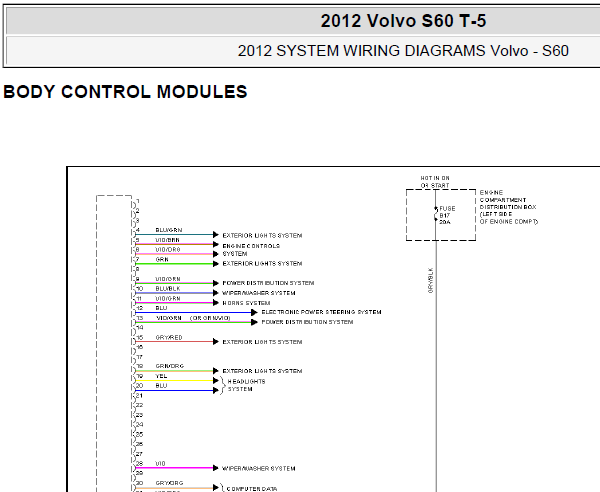The image size is (600, 492).
Task: Click the 'VIO/ORG' wire label at pin 6
Action: click(168, 249)
